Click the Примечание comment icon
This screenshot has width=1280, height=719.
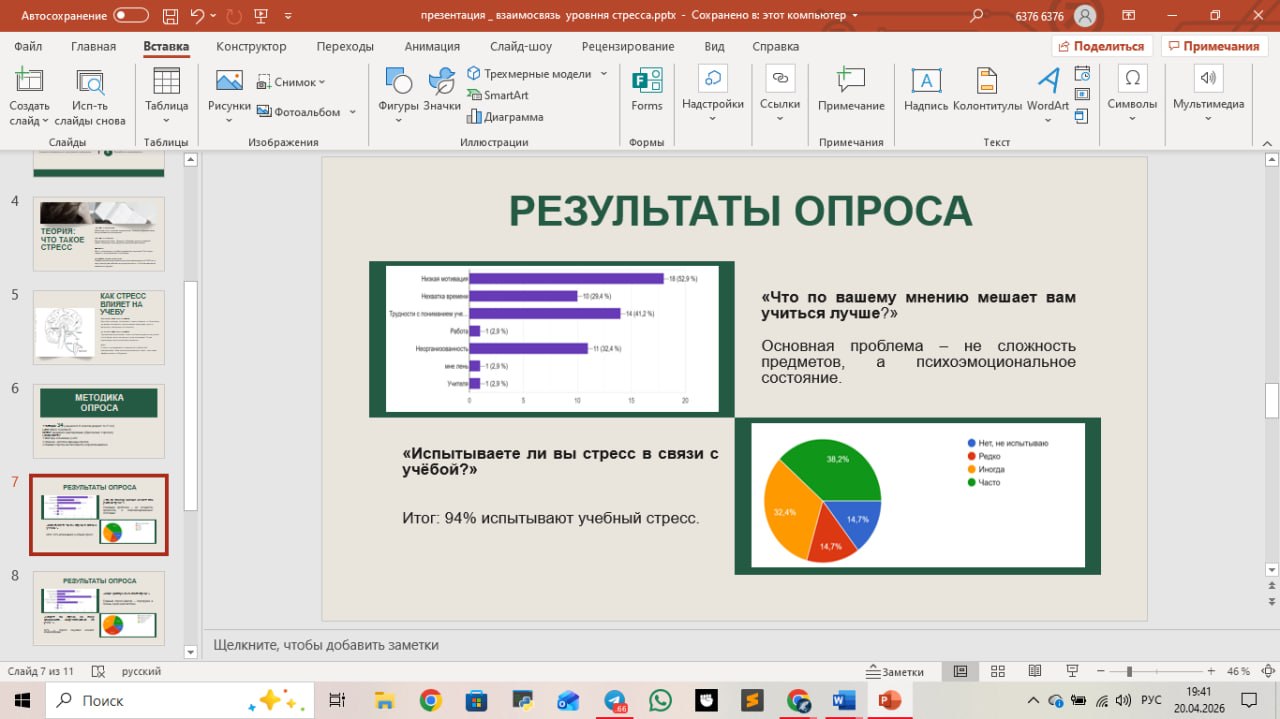click(x=851, y=82)
